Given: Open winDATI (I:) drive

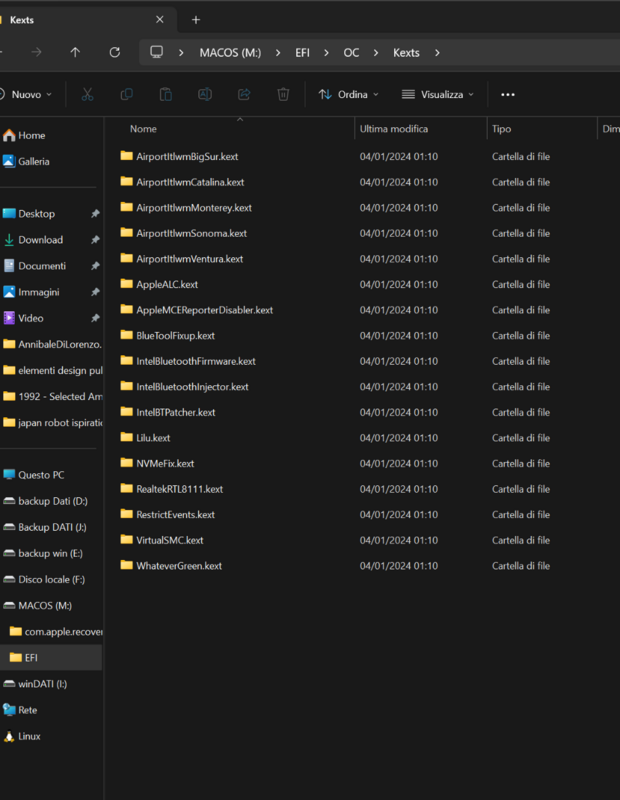Looking at the screenshot, I should click(35, 684).
